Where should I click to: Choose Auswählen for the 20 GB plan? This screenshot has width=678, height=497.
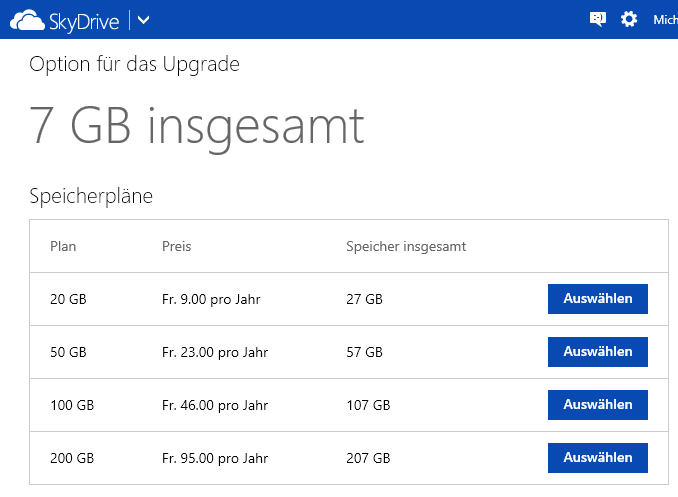click(x=598, y=299)
